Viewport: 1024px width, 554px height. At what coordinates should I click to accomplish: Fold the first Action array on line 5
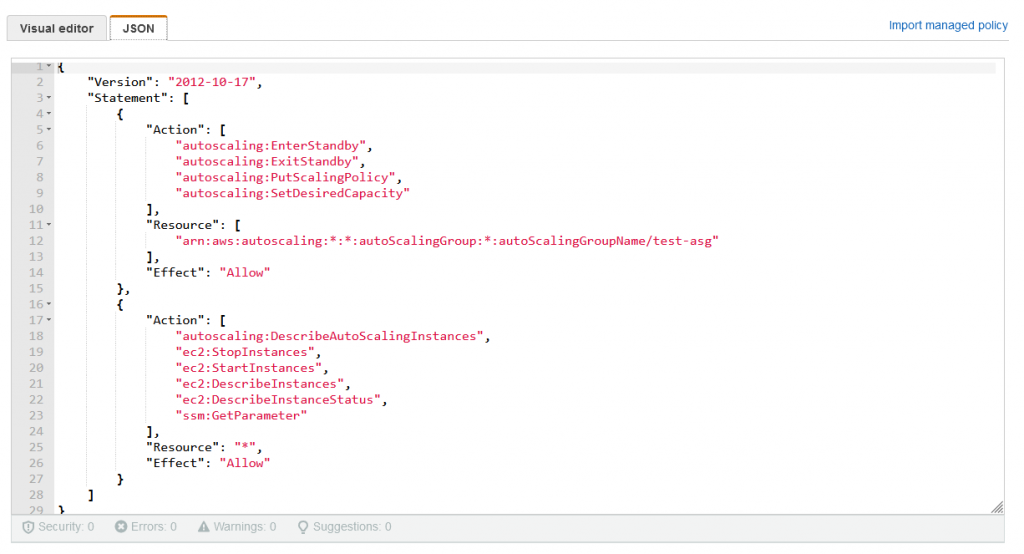coord(49,130)
